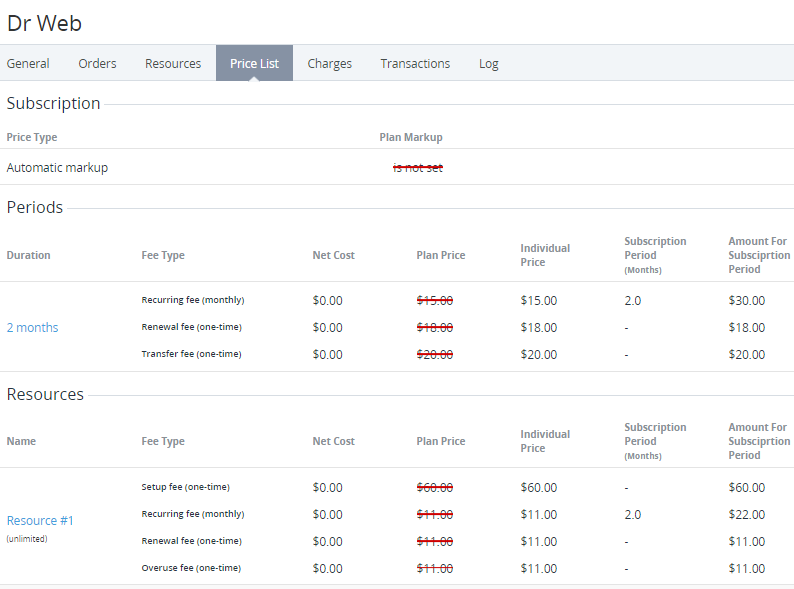Open the Resources tab
794x589 pixels.
pyautogui.click(x=173, y=63)
